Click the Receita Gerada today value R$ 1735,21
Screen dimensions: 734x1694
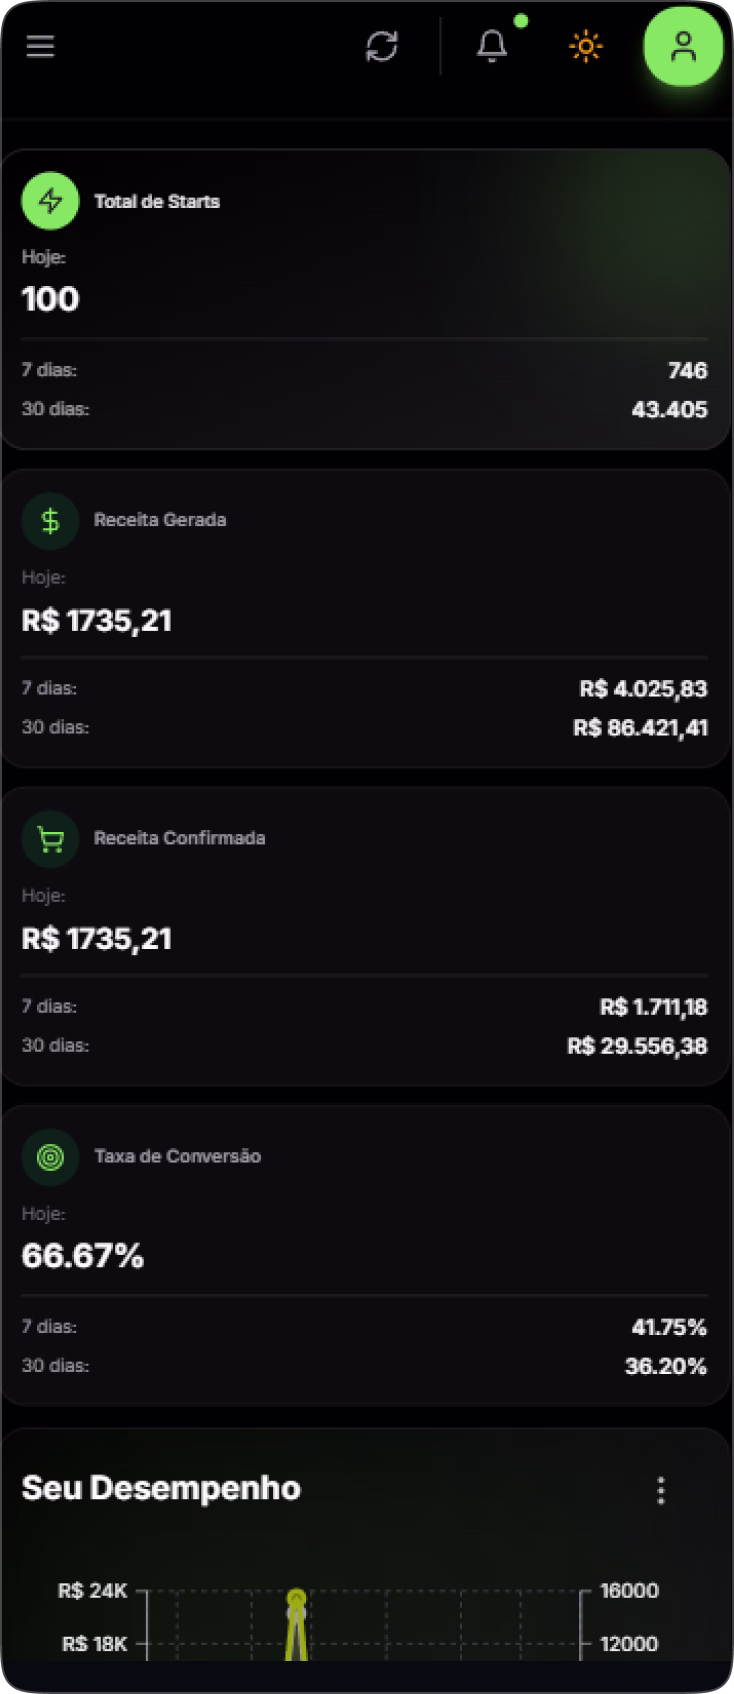tap(97, 621)
